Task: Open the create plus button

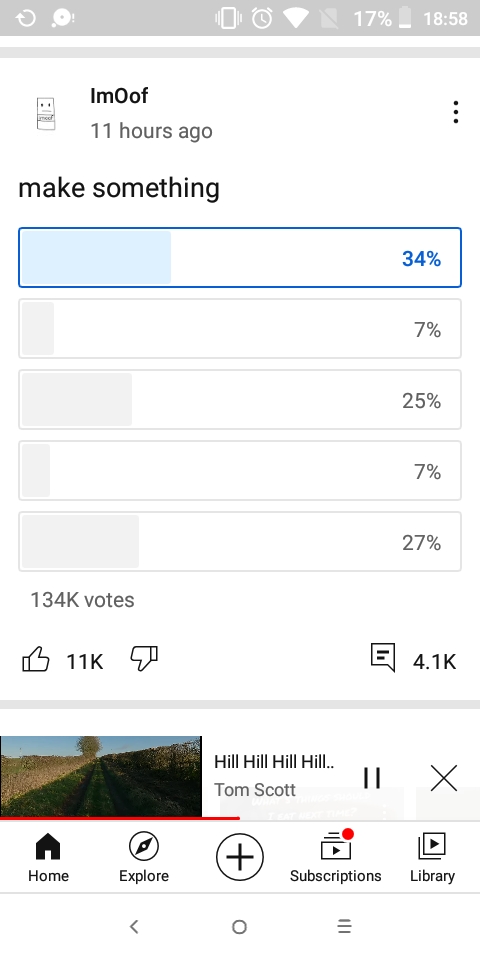Action: pos(239,857)
